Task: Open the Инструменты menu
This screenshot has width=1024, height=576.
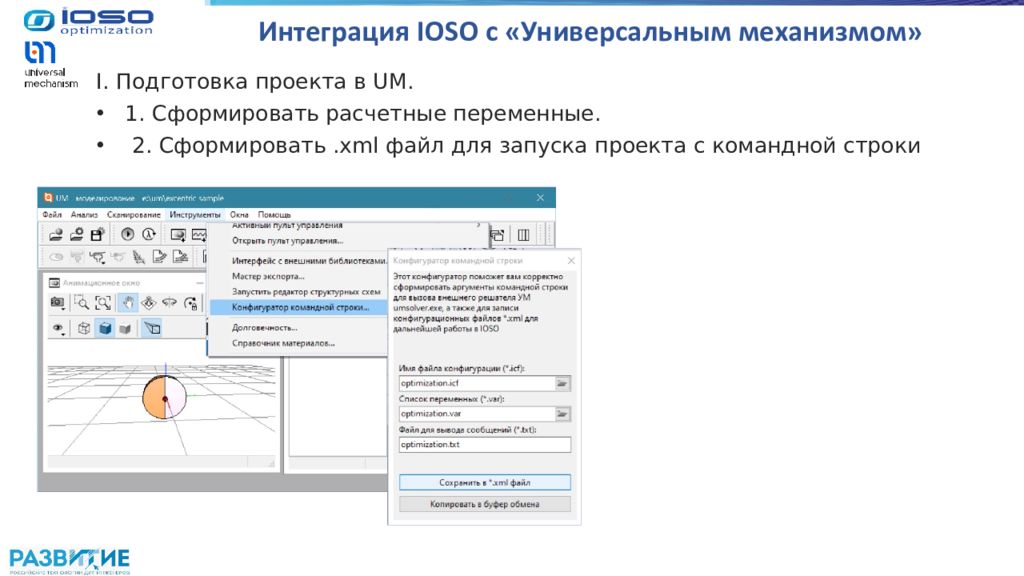Action: point(195,214)
